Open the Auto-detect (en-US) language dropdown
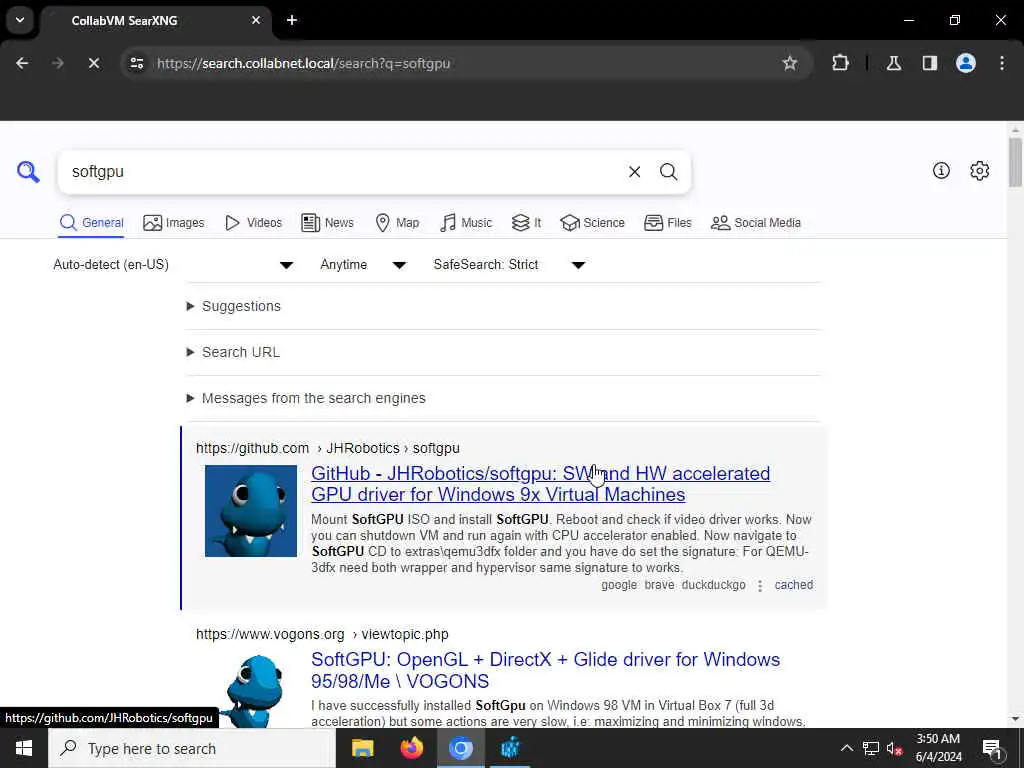The height and width of the screenshot is (768, 1024). pyautogui.click(x=174, y=264)
